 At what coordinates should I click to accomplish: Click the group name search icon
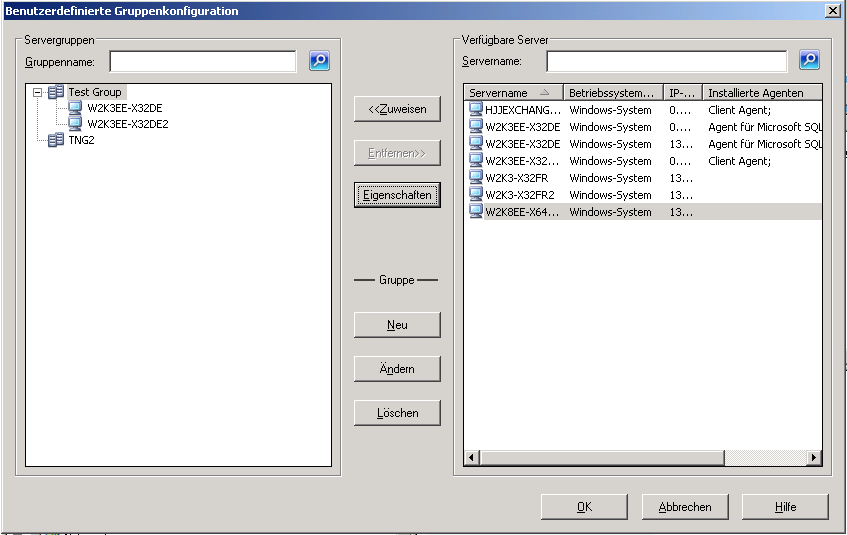pos(319,61)
